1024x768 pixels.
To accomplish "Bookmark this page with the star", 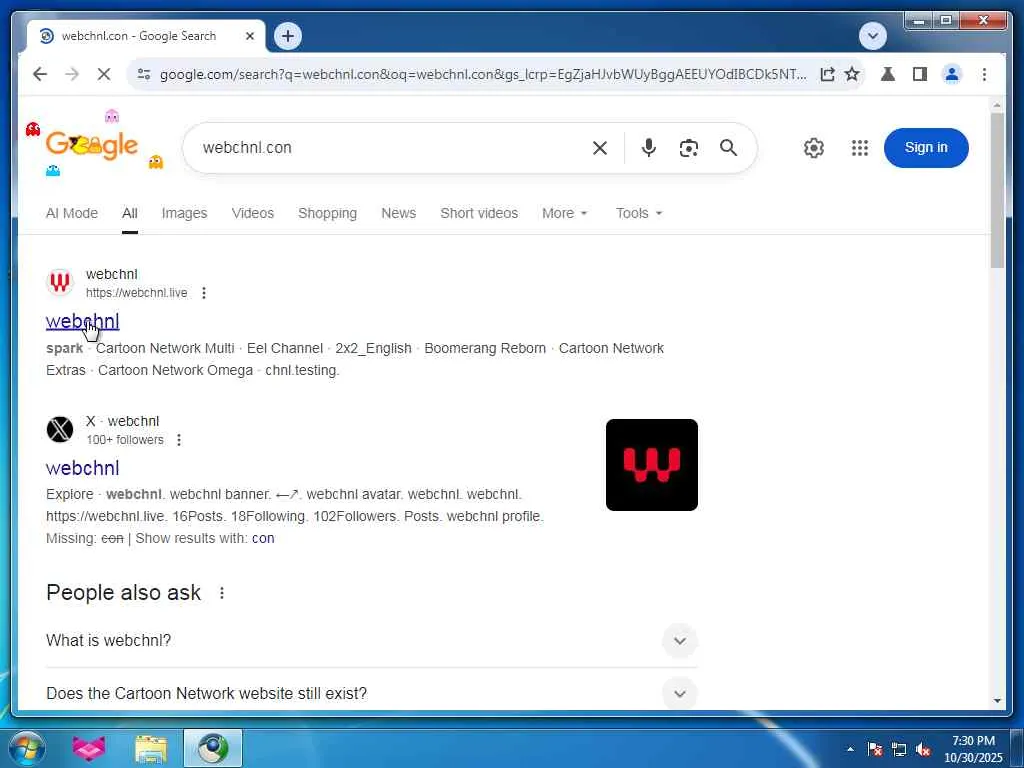I will tap(852, 74).
